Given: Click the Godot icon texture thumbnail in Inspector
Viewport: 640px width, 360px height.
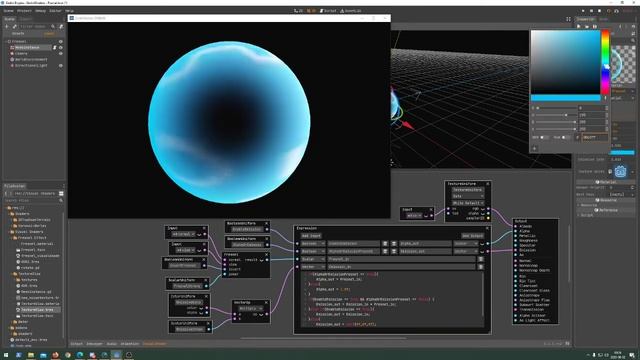Looking at the screenshot, I should pos(620,171).
